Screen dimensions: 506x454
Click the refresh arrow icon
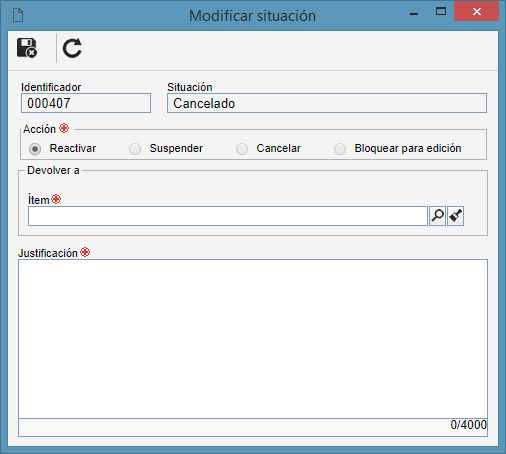(72, 48)
